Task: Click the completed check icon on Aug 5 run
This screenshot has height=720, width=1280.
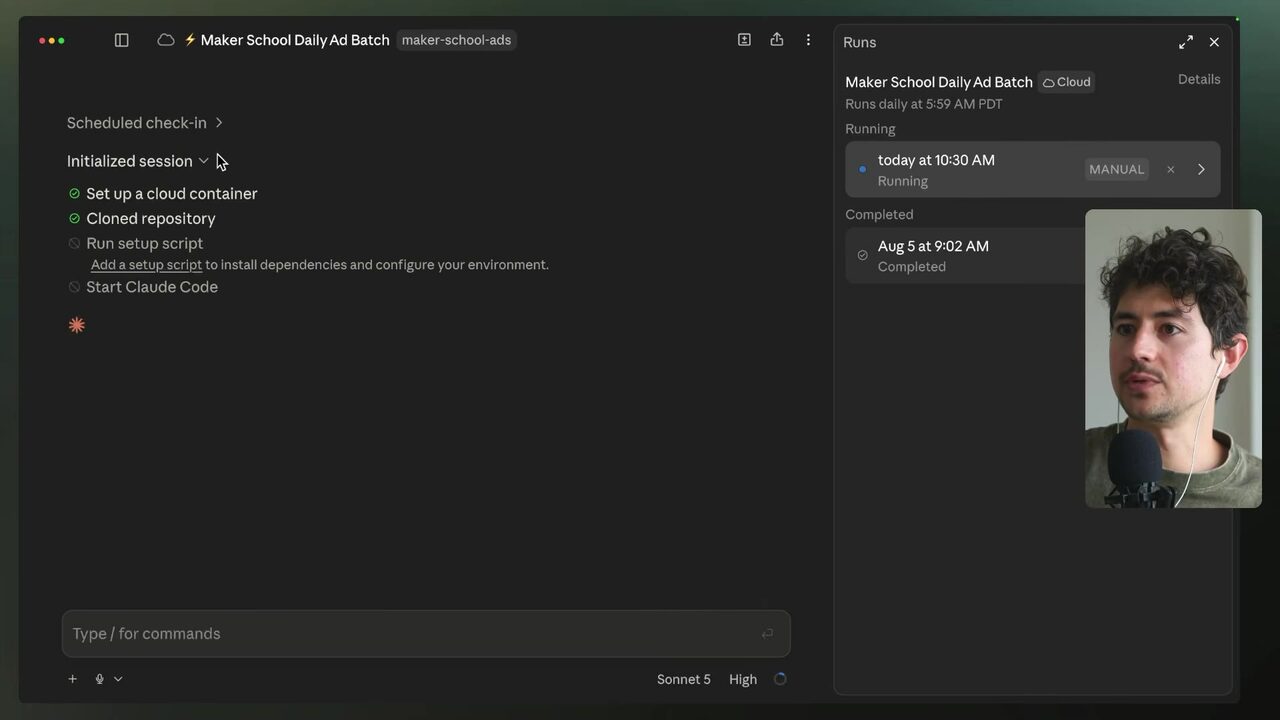Action: point(862,255)
